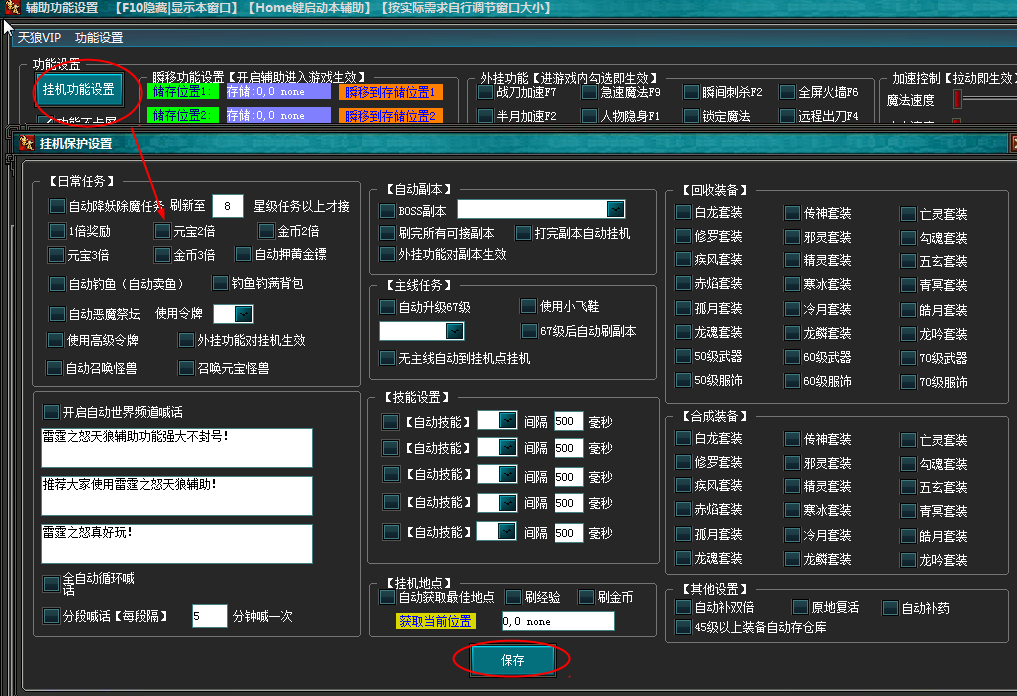
Task: Open the 使用令牌 dropdown
Action: pos(243,314)
